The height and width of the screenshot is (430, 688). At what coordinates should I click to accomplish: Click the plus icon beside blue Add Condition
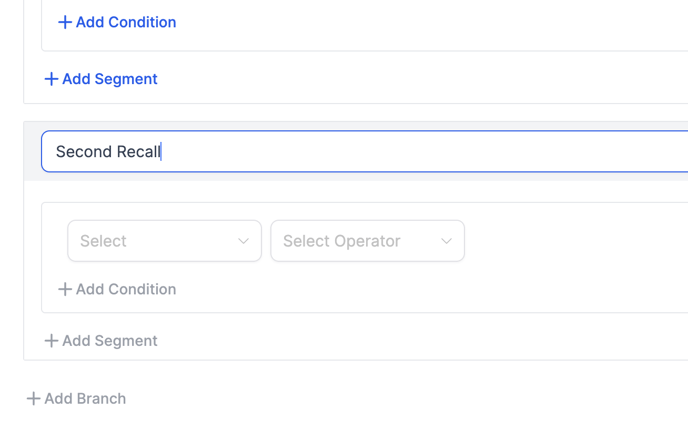[65, 22]
